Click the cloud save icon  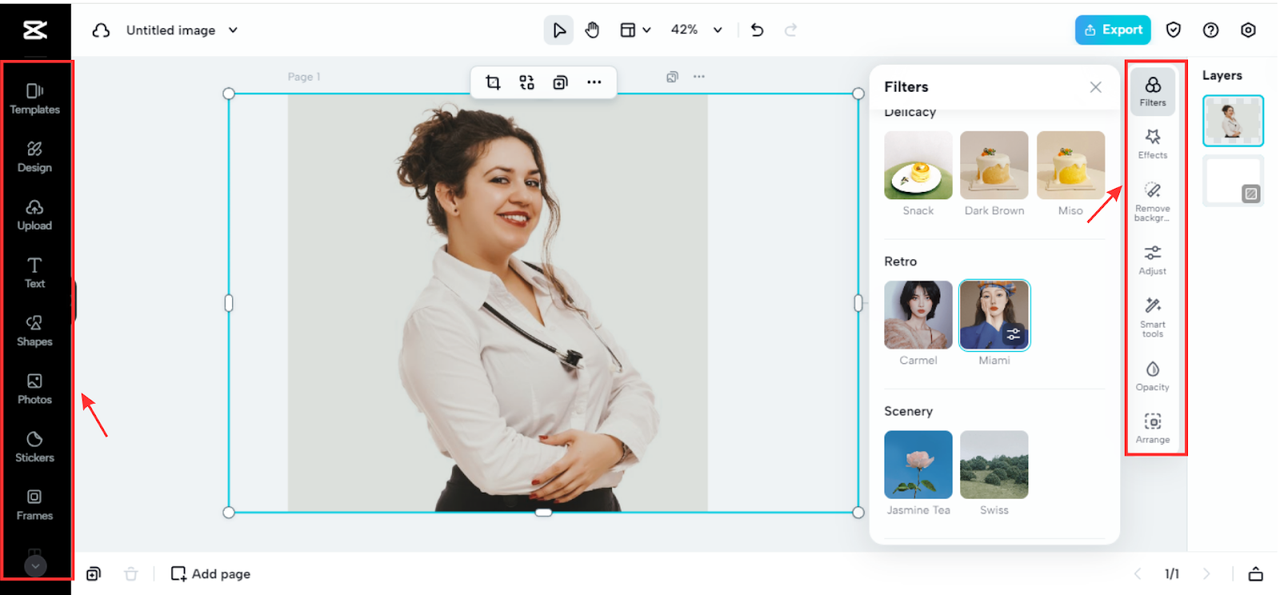[x=101, y=30]
